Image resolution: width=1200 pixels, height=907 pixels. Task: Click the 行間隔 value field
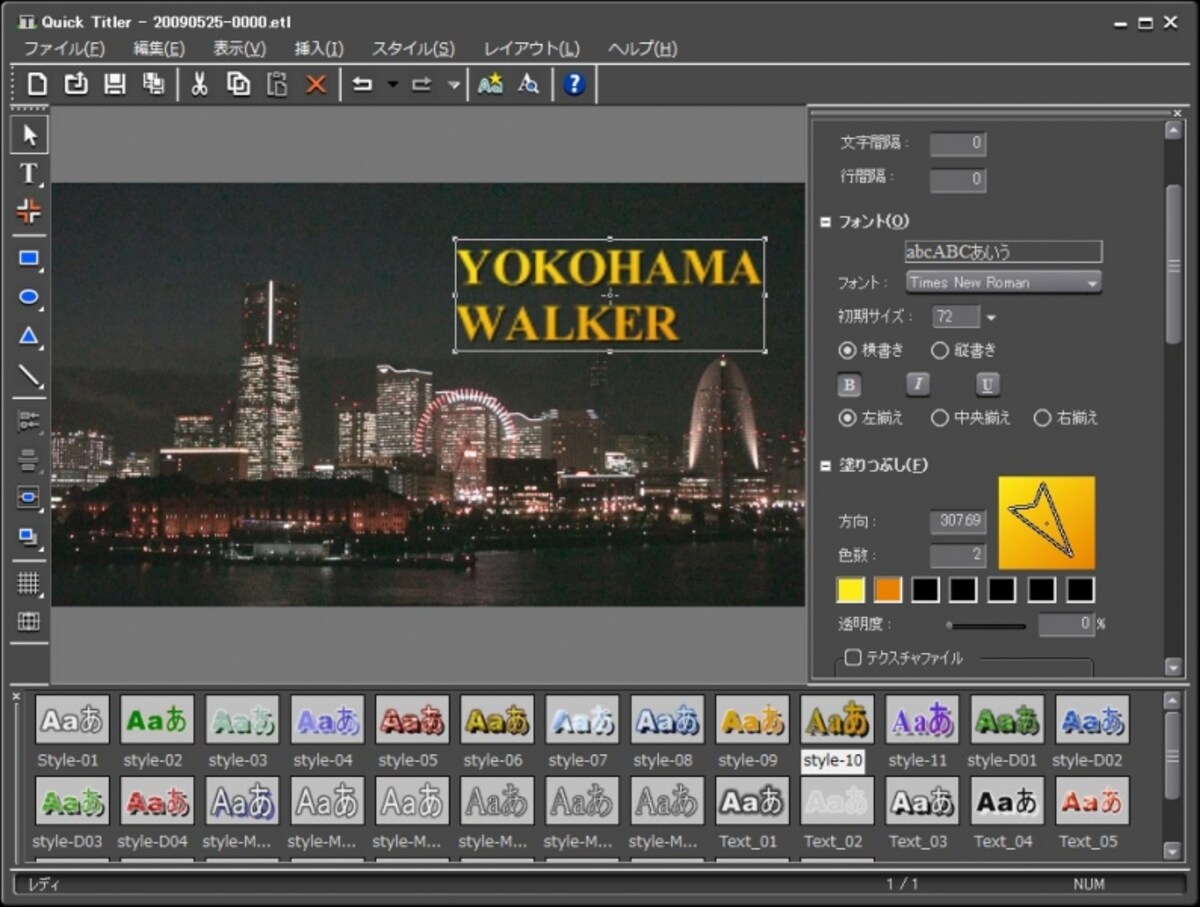coord(958,180)
